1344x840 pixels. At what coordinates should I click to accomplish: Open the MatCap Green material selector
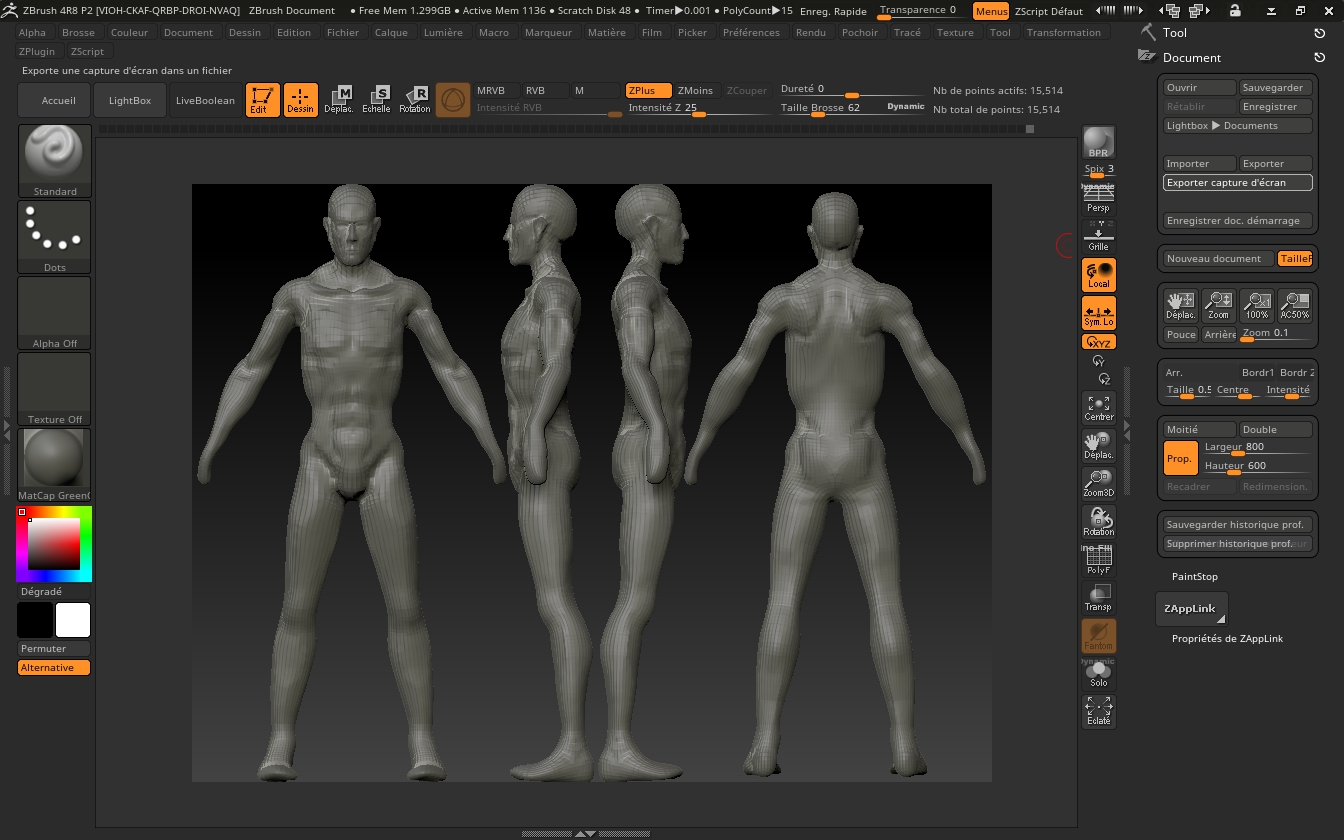point(54,465)
